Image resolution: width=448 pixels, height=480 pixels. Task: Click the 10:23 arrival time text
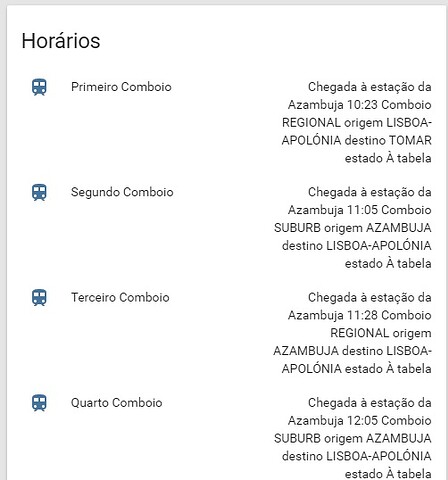click(362, 105)
